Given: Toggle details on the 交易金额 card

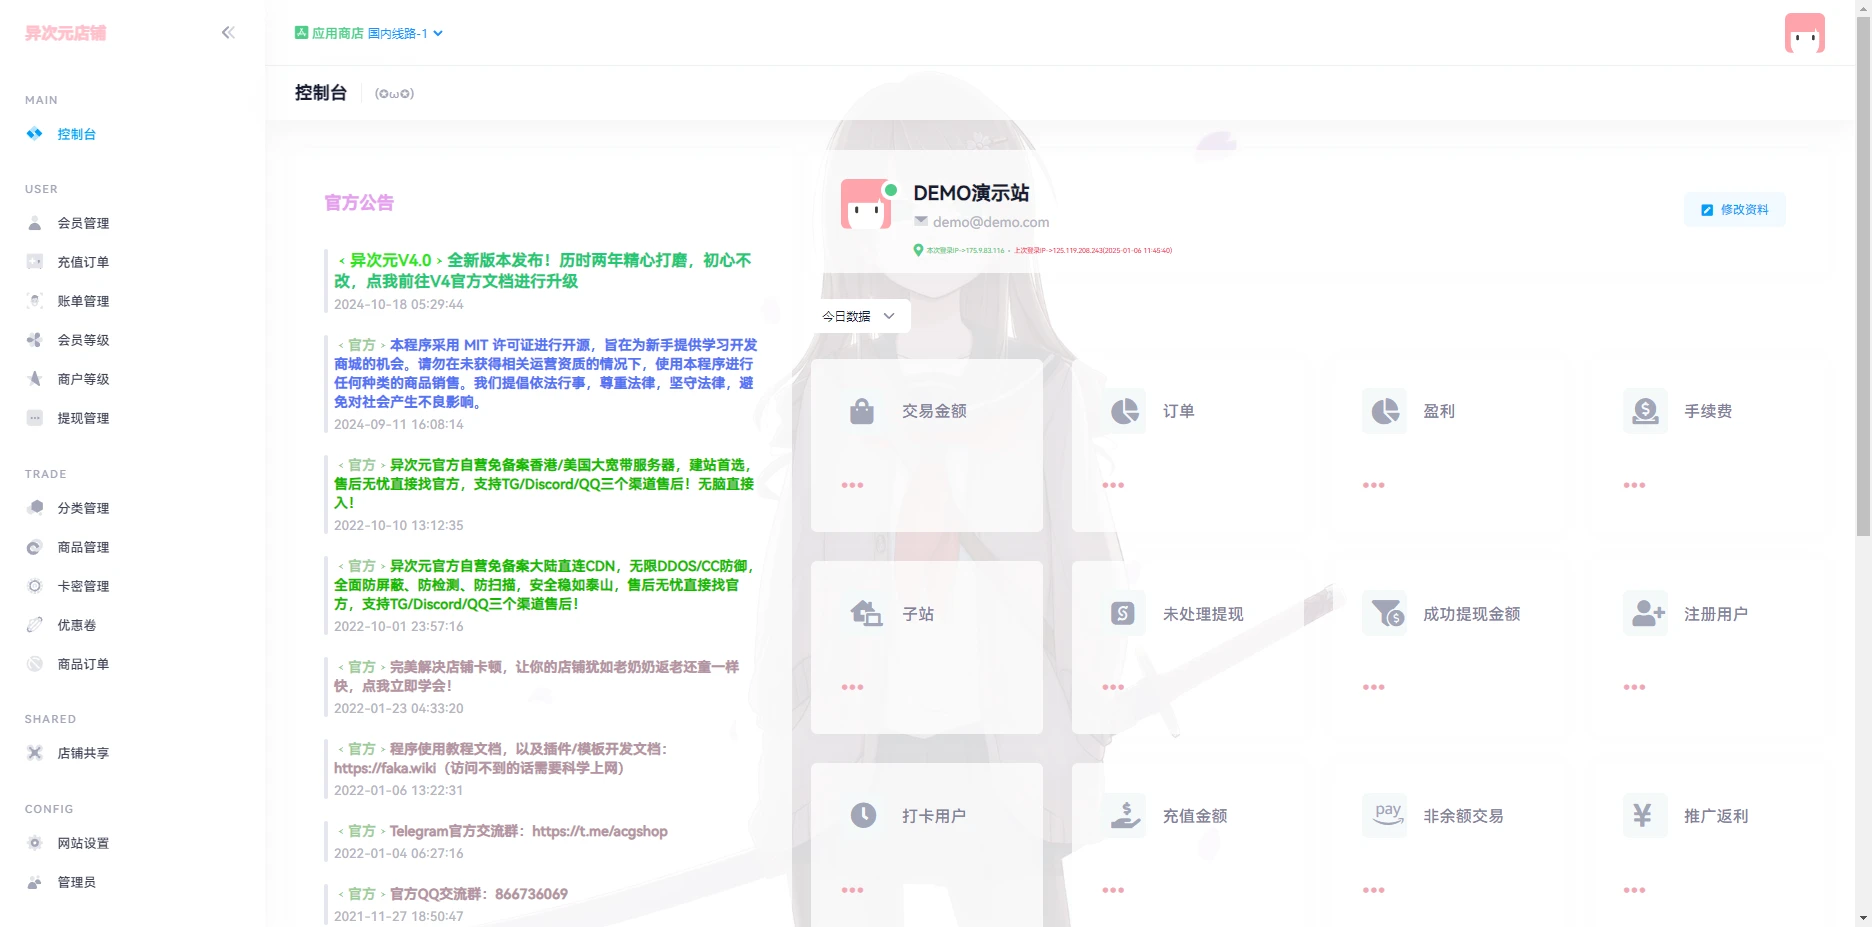Looking at the screenshot, I should point(852,485).
